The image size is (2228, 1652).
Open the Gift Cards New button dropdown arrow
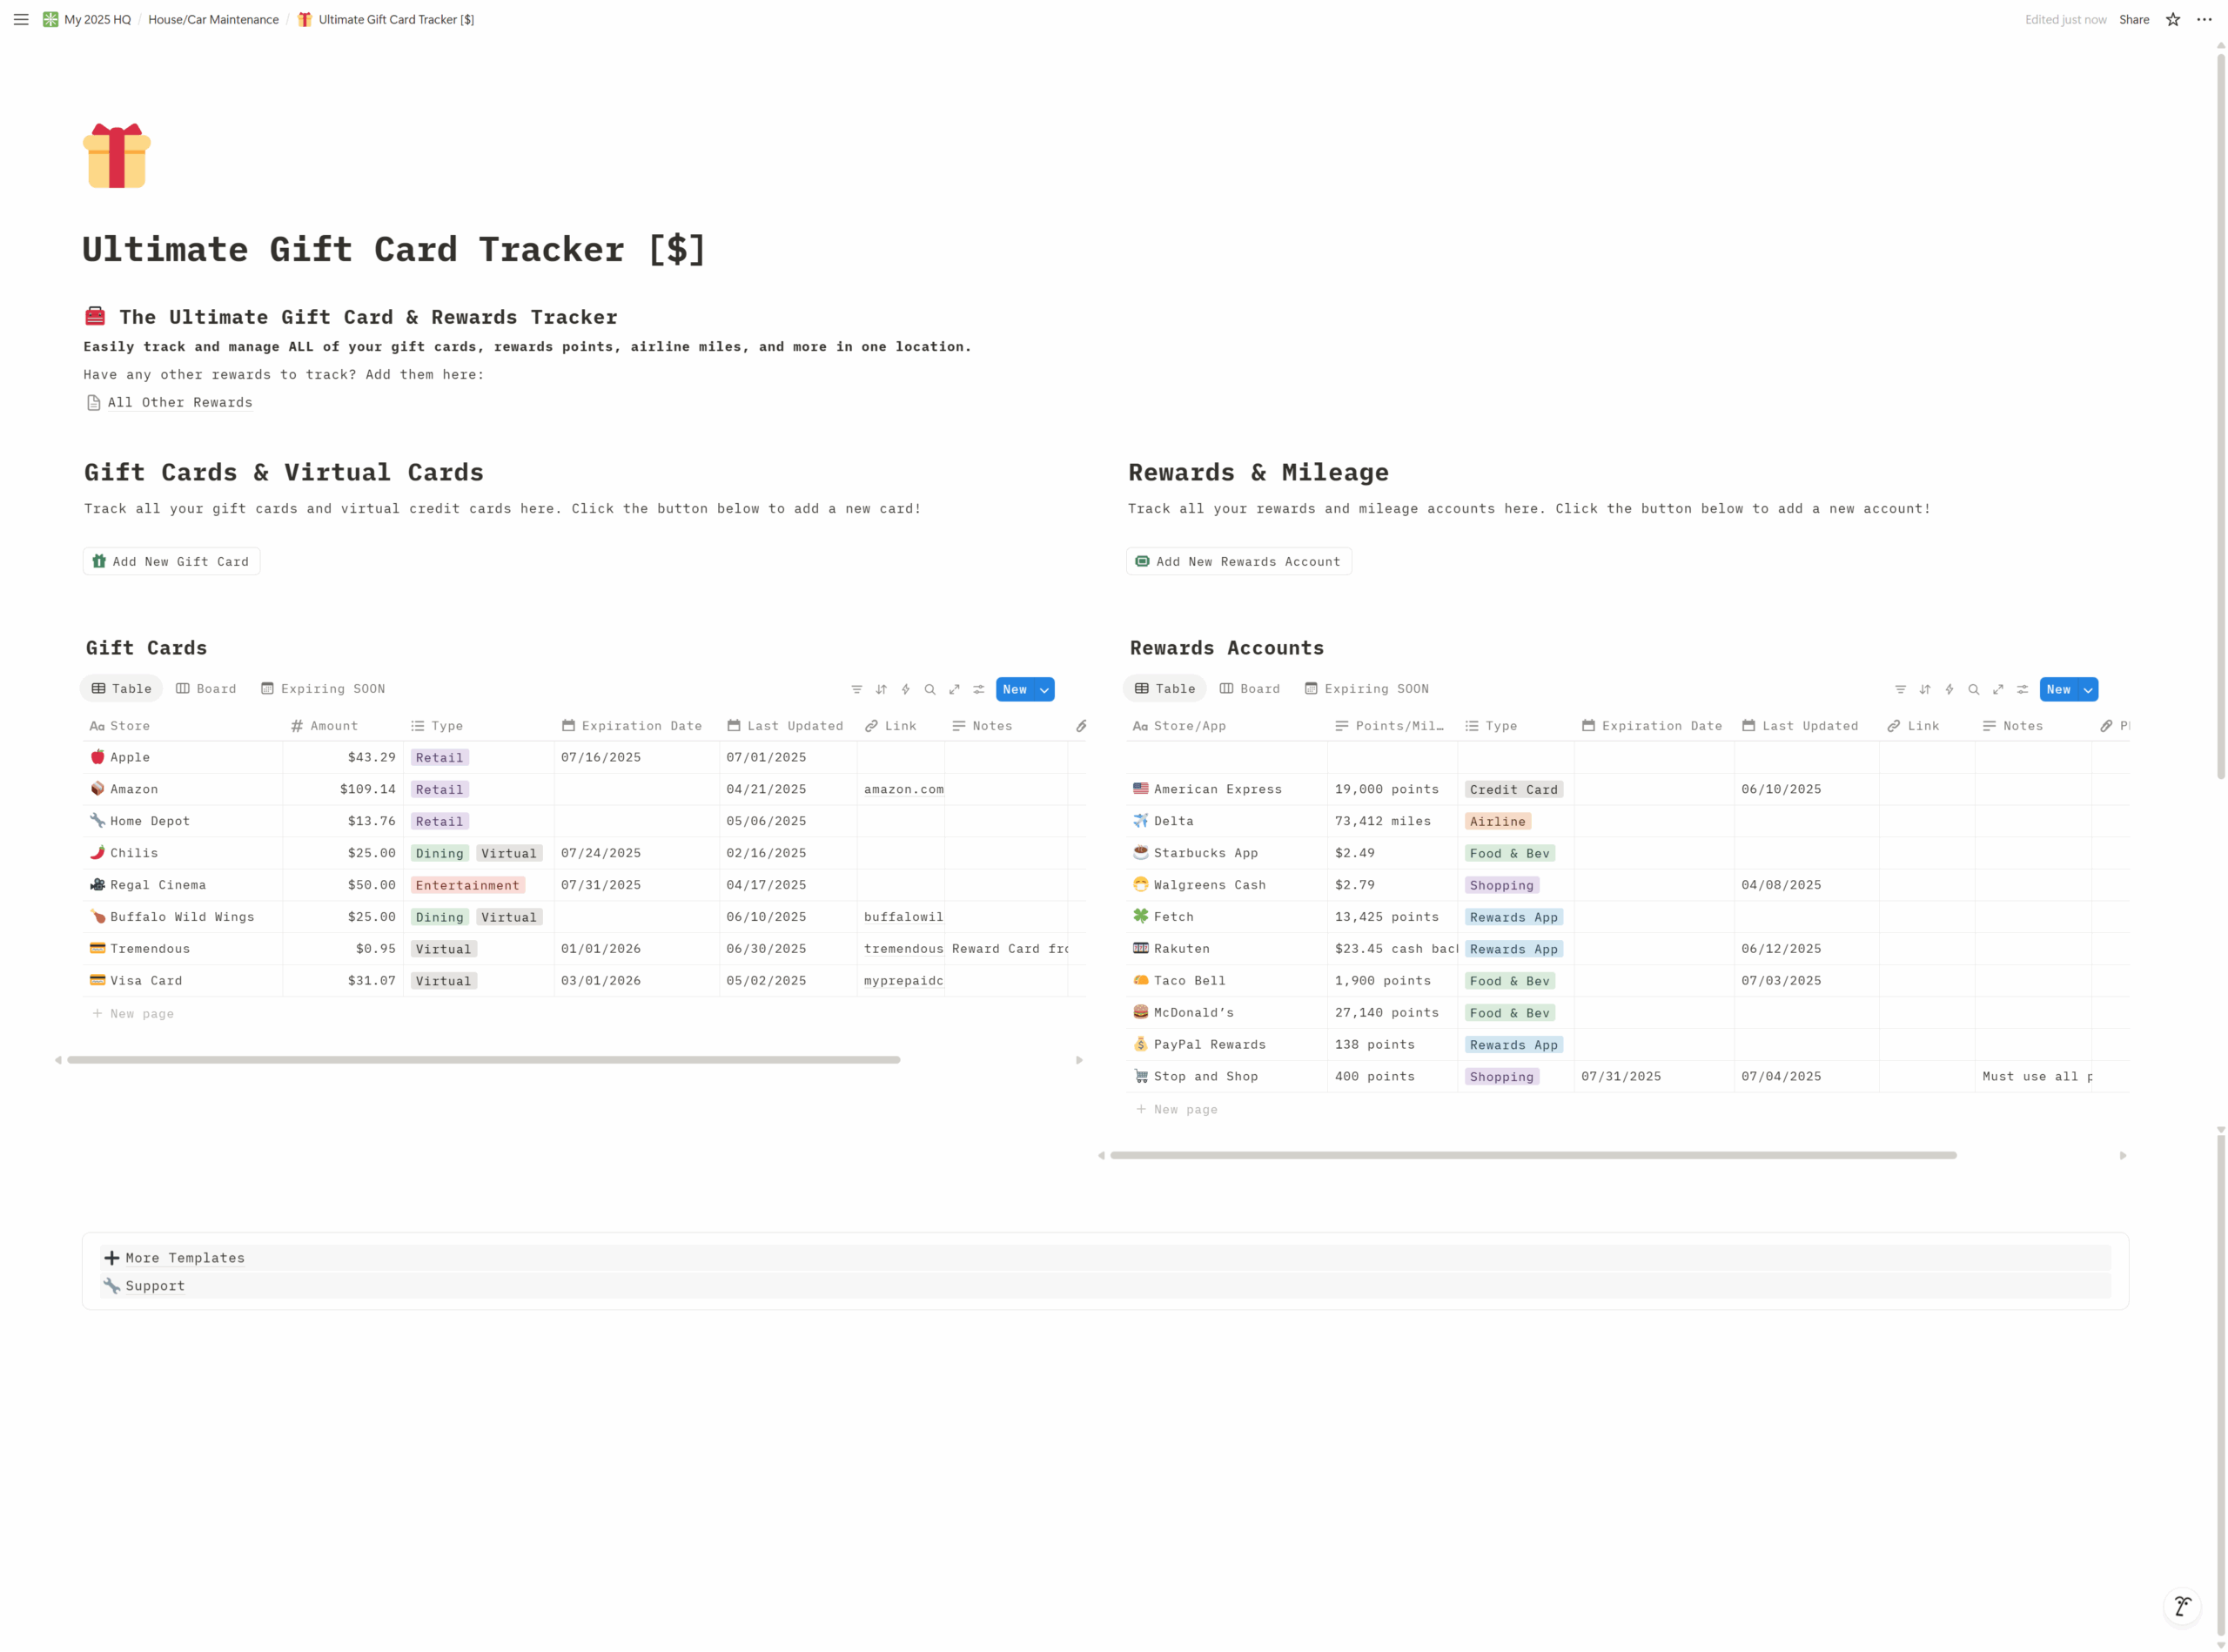tap(1044, 689)
